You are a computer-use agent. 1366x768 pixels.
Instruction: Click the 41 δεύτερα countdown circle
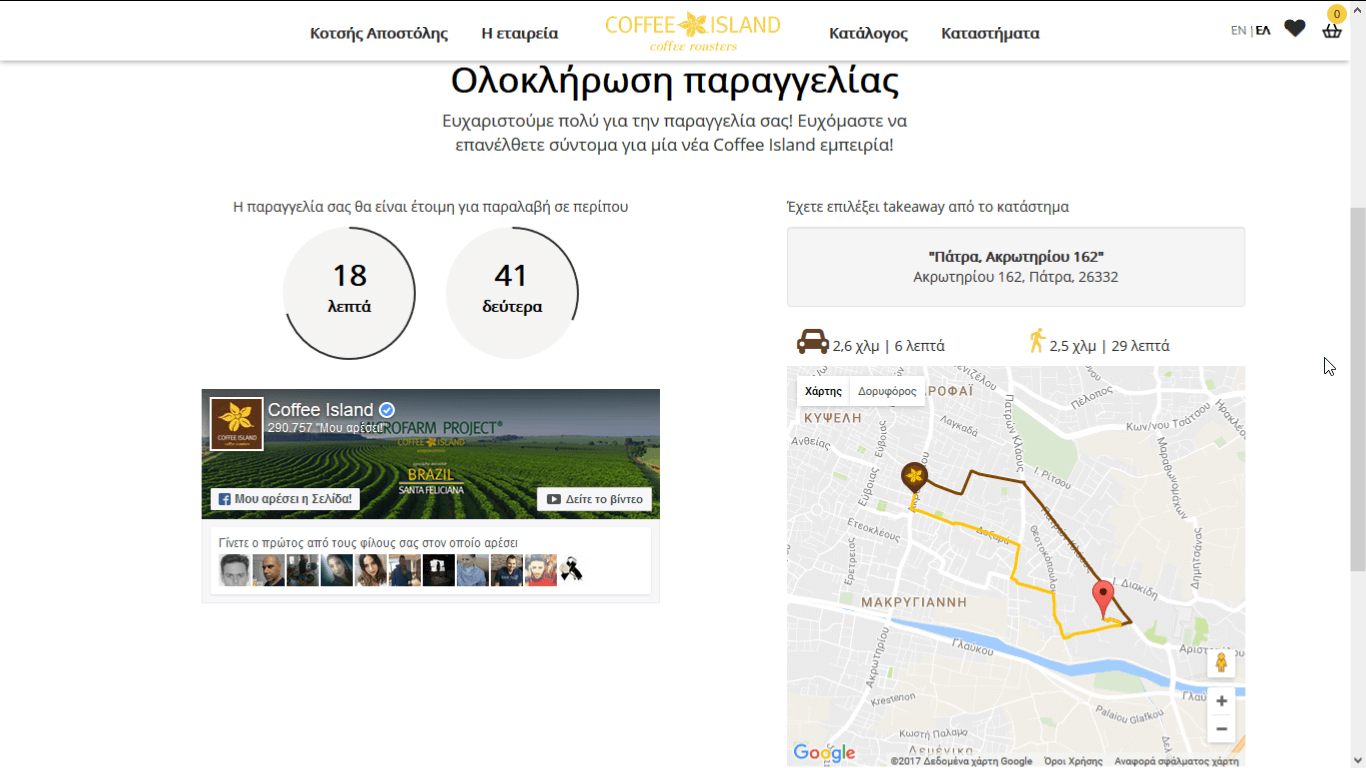[x=512, y=293]
